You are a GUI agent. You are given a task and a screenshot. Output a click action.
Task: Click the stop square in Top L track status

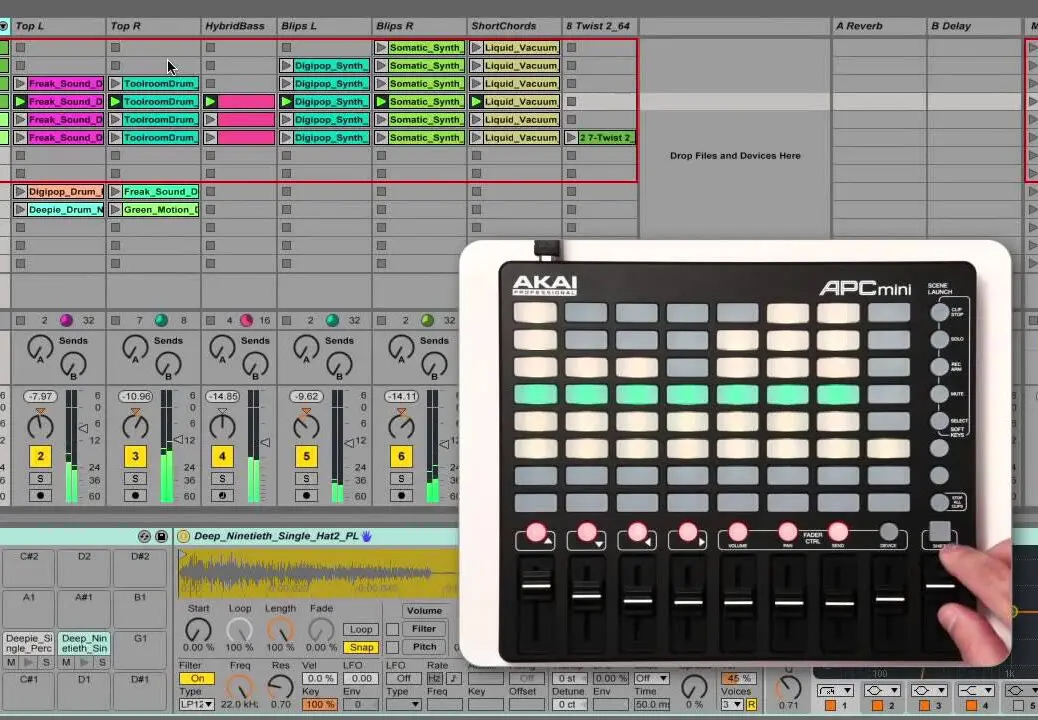click(21, 320)
